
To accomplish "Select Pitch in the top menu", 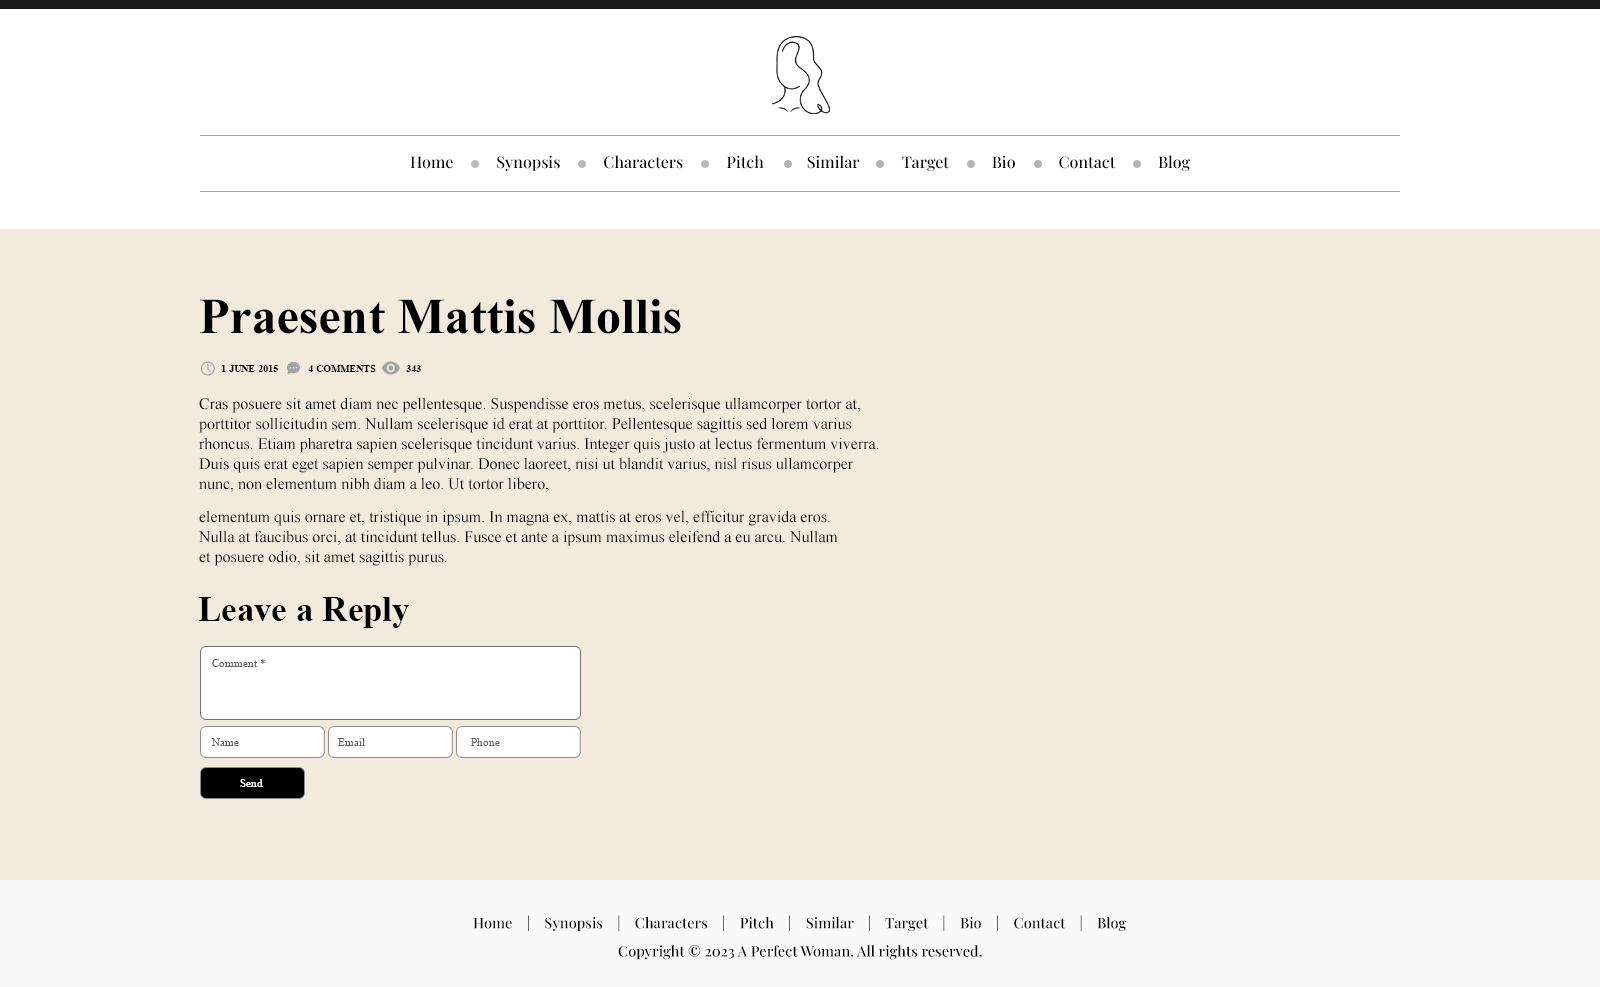I will pyautogui.click(x=745, y=162).
